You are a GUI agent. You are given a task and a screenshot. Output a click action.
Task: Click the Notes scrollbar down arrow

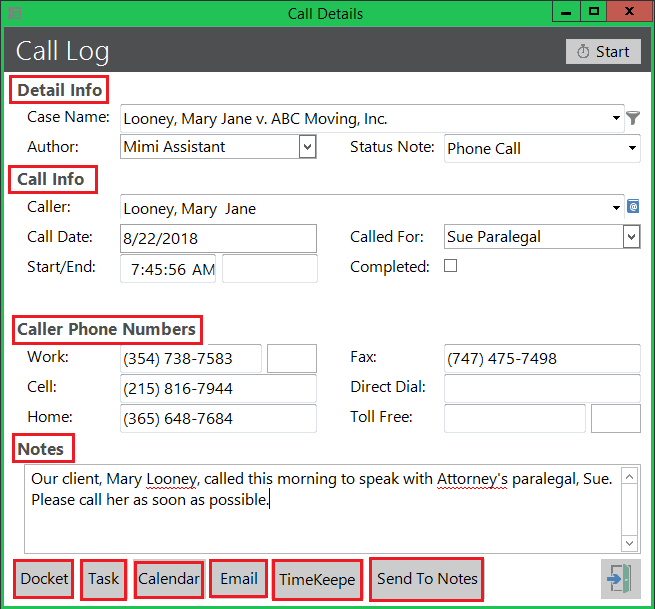click(x=630, y=543)
